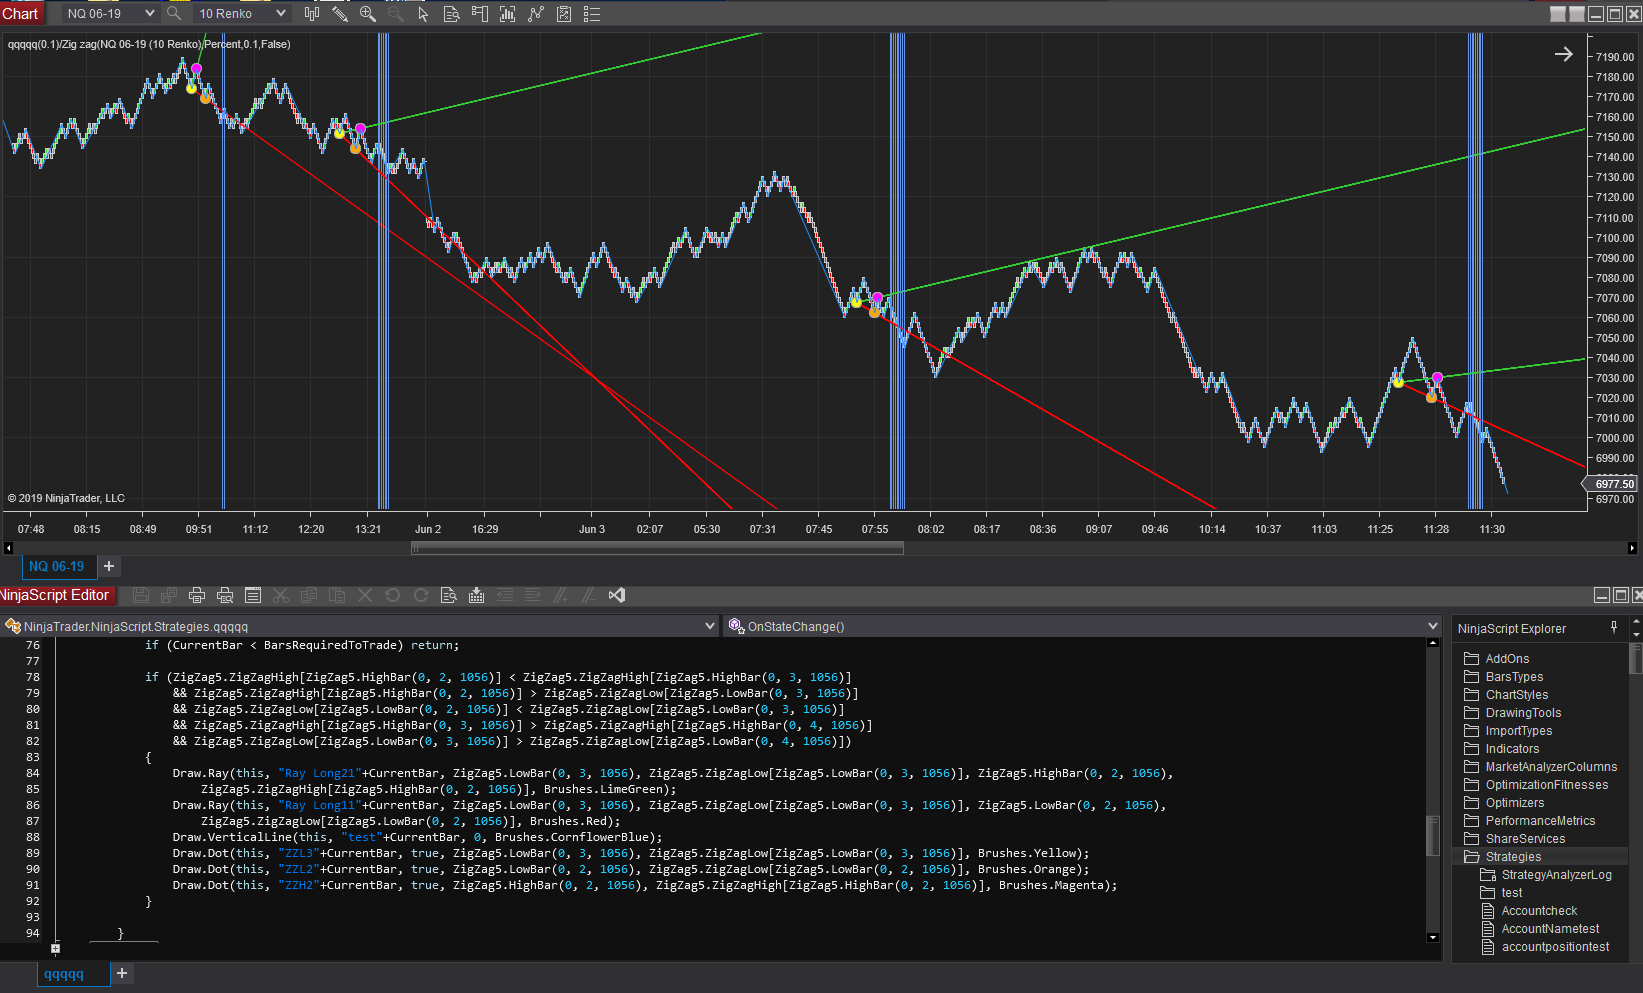Click the chart horizontal scrollbar thumb

click(657, 548)
